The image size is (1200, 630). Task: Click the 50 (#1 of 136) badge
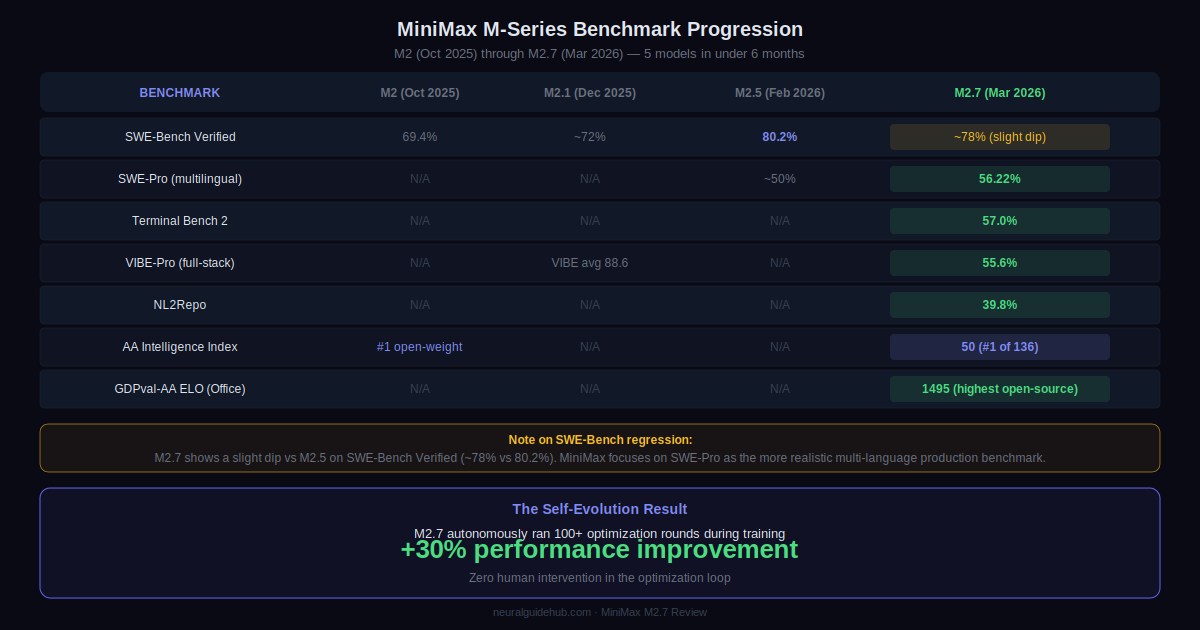1000,347
